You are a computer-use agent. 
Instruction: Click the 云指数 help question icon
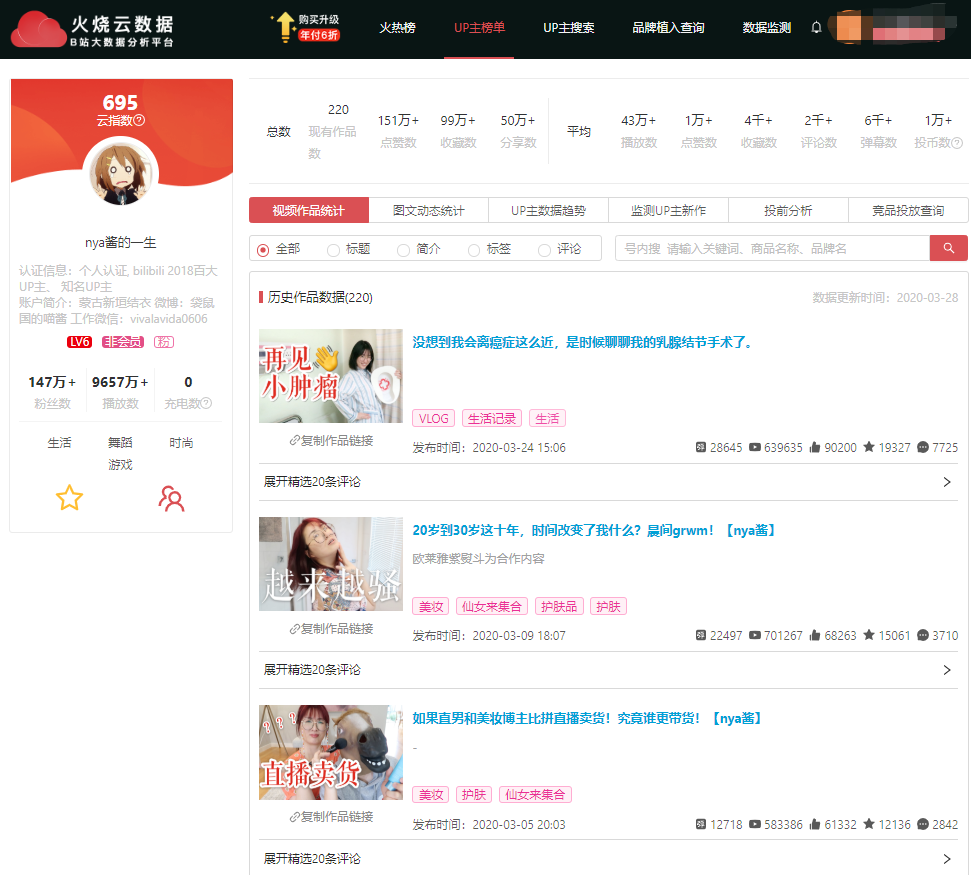coord(139,121)
